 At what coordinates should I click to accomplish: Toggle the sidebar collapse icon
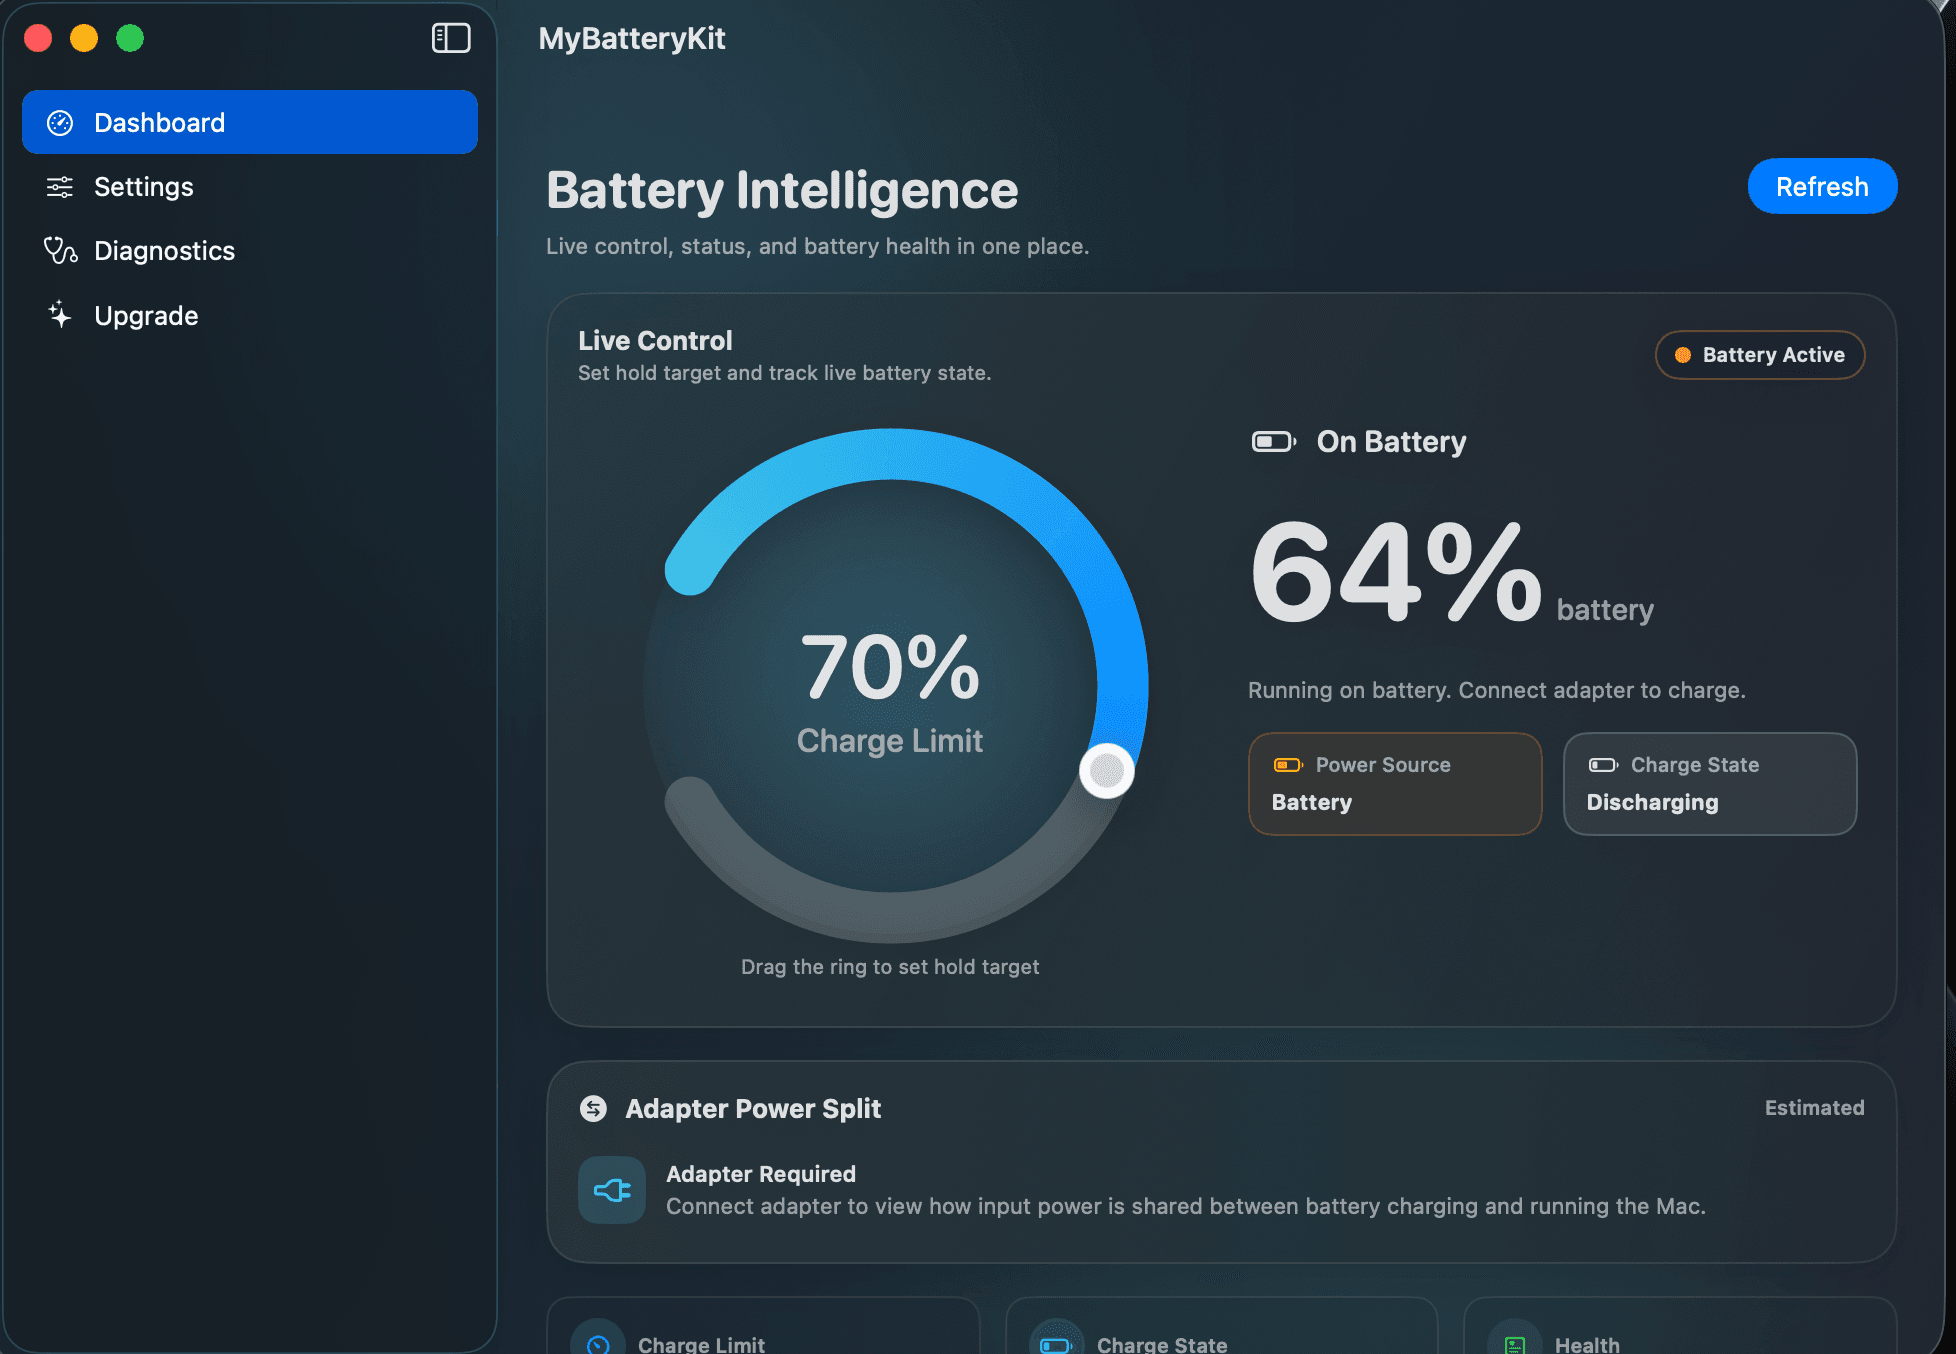[451, 38]
